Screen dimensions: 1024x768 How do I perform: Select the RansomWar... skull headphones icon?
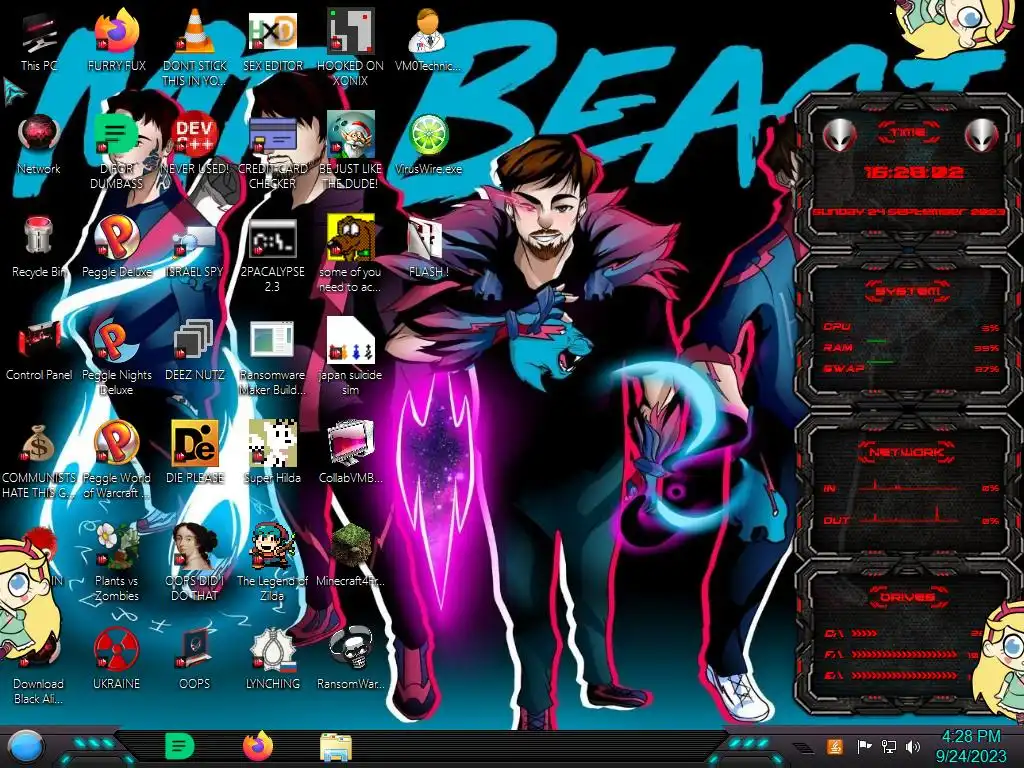coord(351,658)
